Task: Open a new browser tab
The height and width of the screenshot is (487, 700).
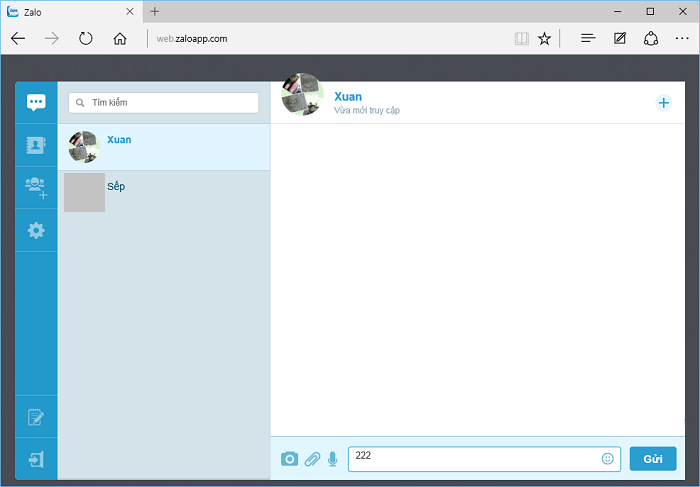Action: click(155, 11)
